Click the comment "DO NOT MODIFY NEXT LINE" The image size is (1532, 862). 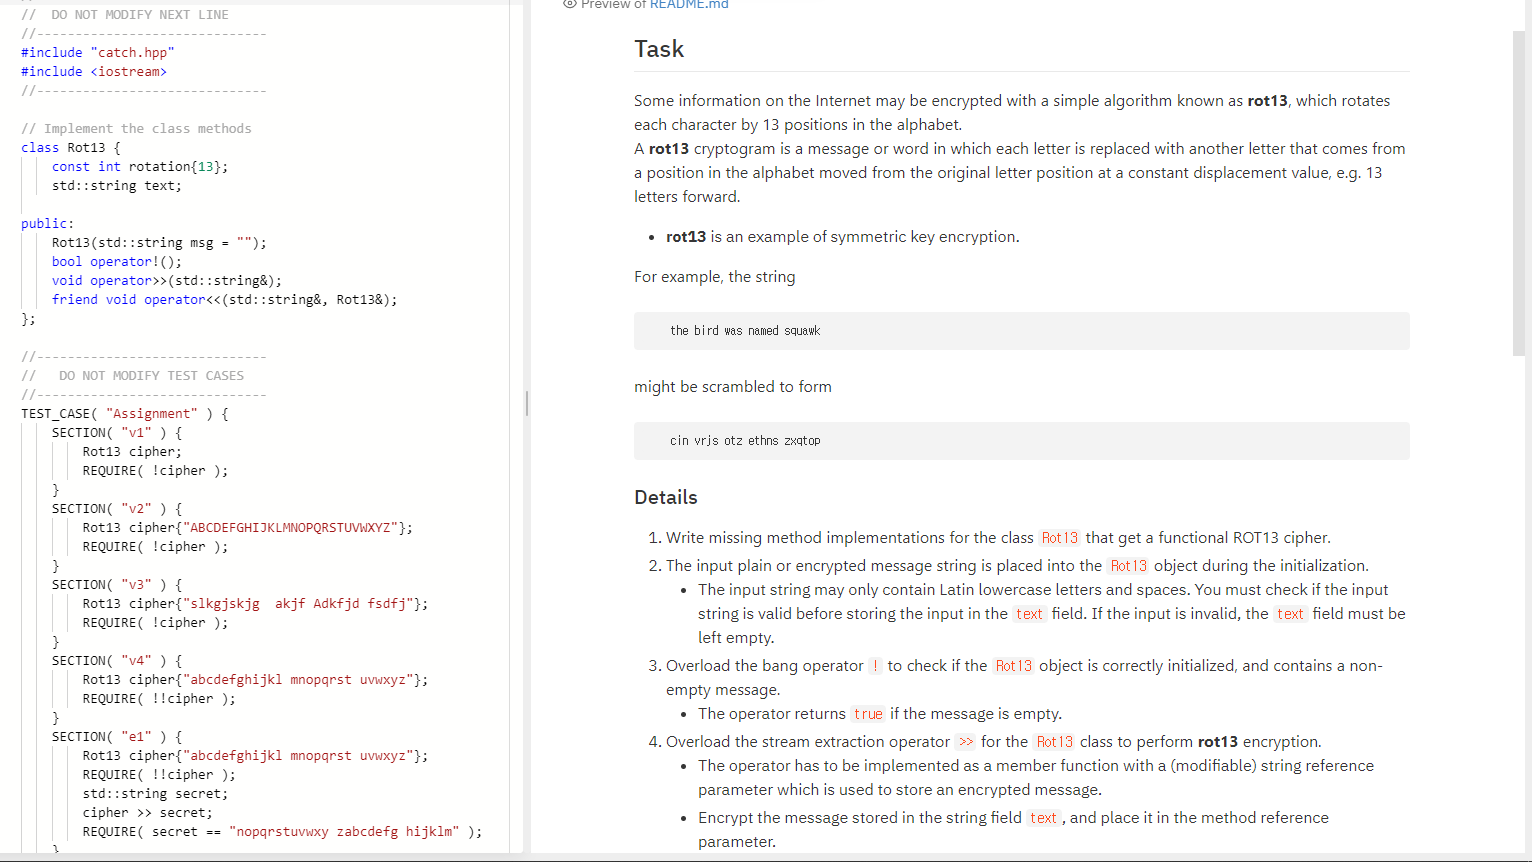point(140,15)
